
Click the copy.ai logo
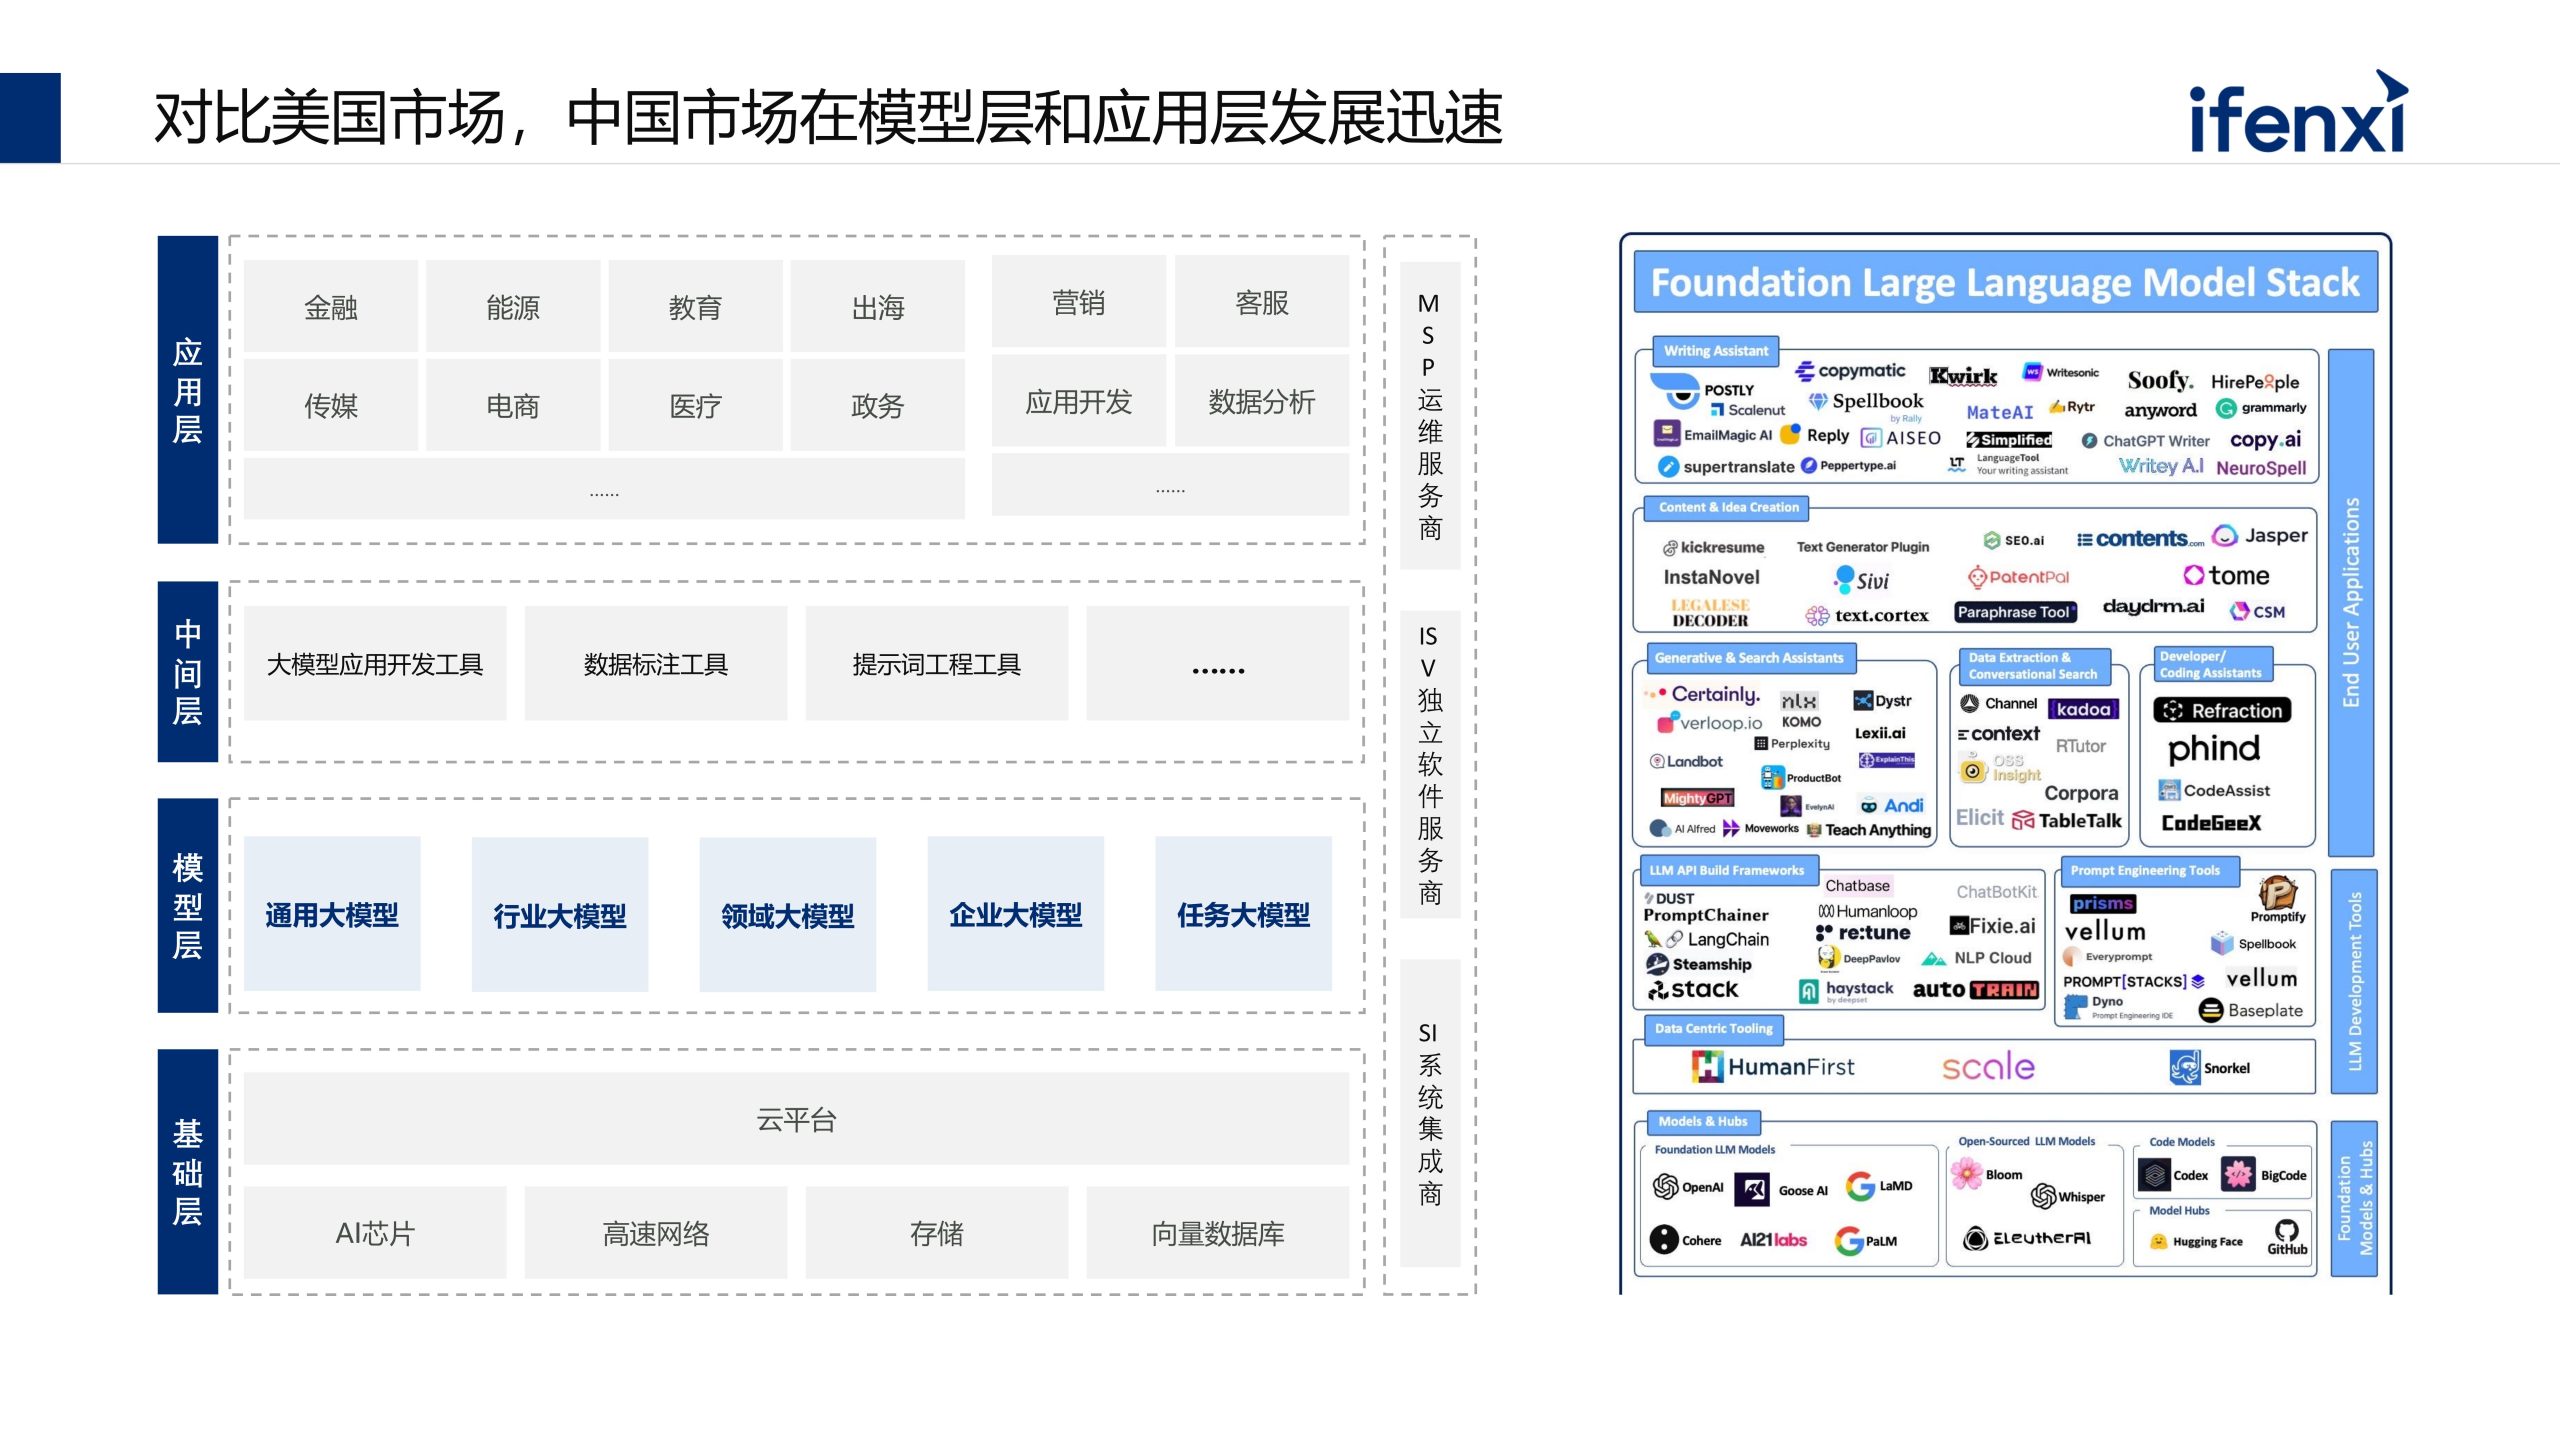pyautogui.click(x=2265, y=440)
